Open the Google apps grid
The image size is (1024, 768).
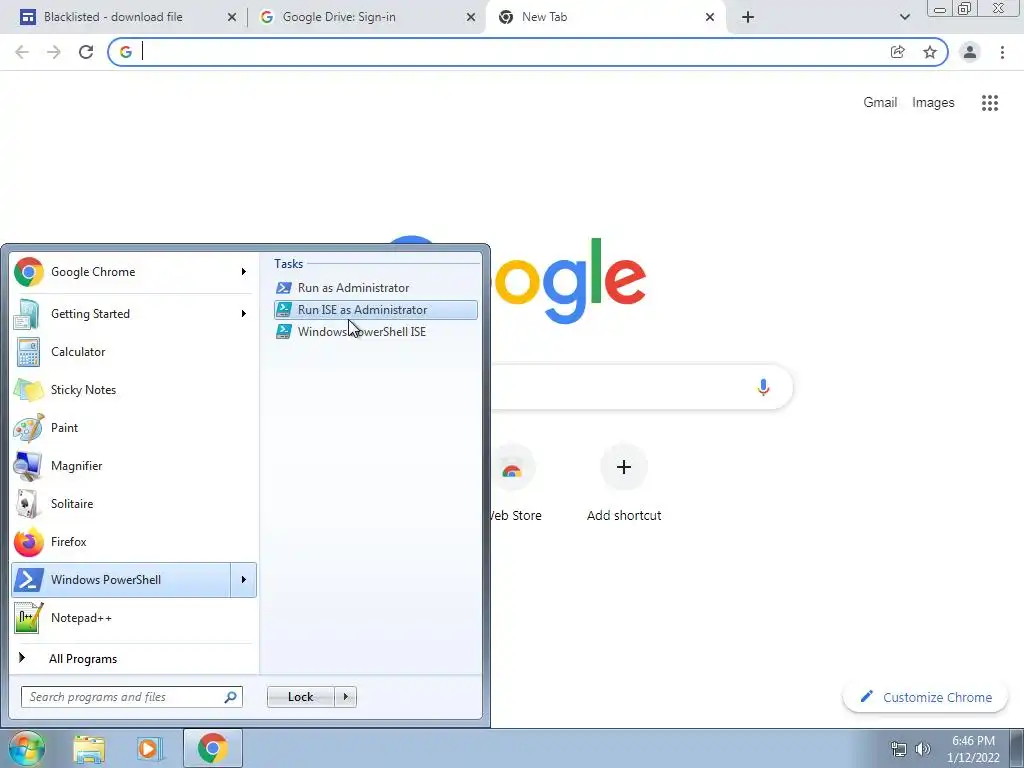coord(990,103)
